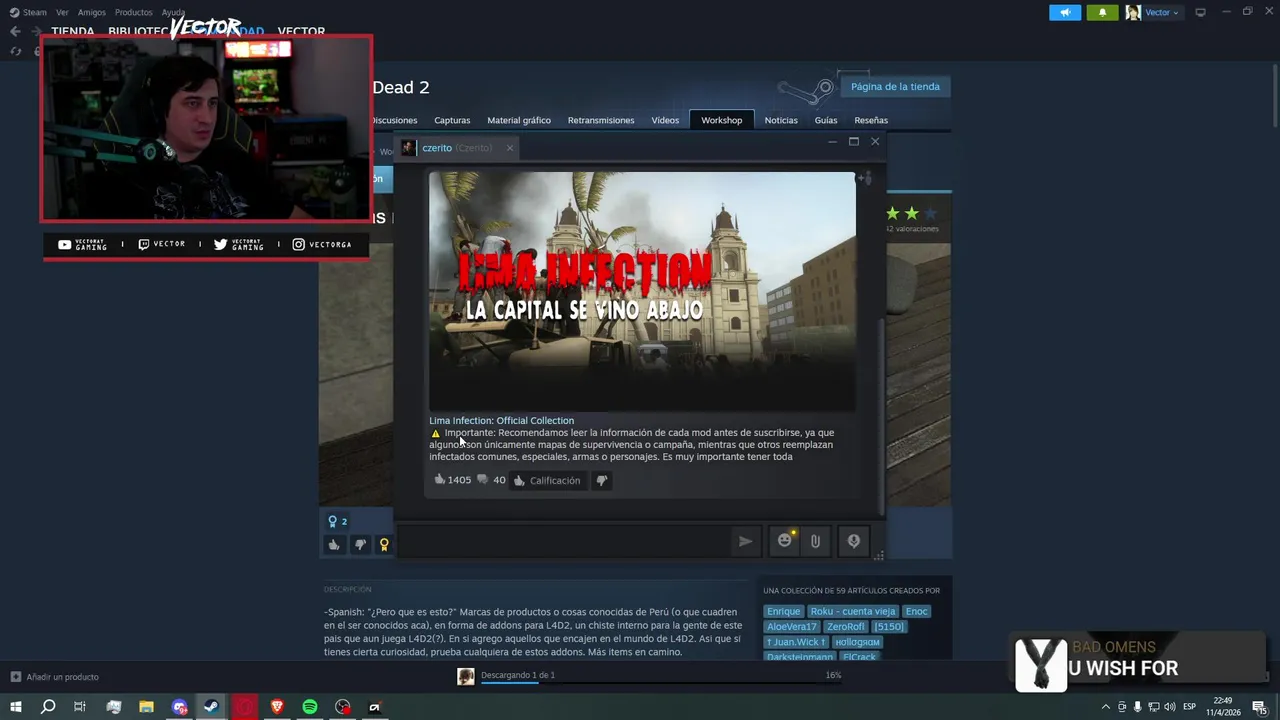This screenshot has width=1280, height=720.
Task: Open creator Roku - cuenta vieja tag
Action: tap(853, 611)
